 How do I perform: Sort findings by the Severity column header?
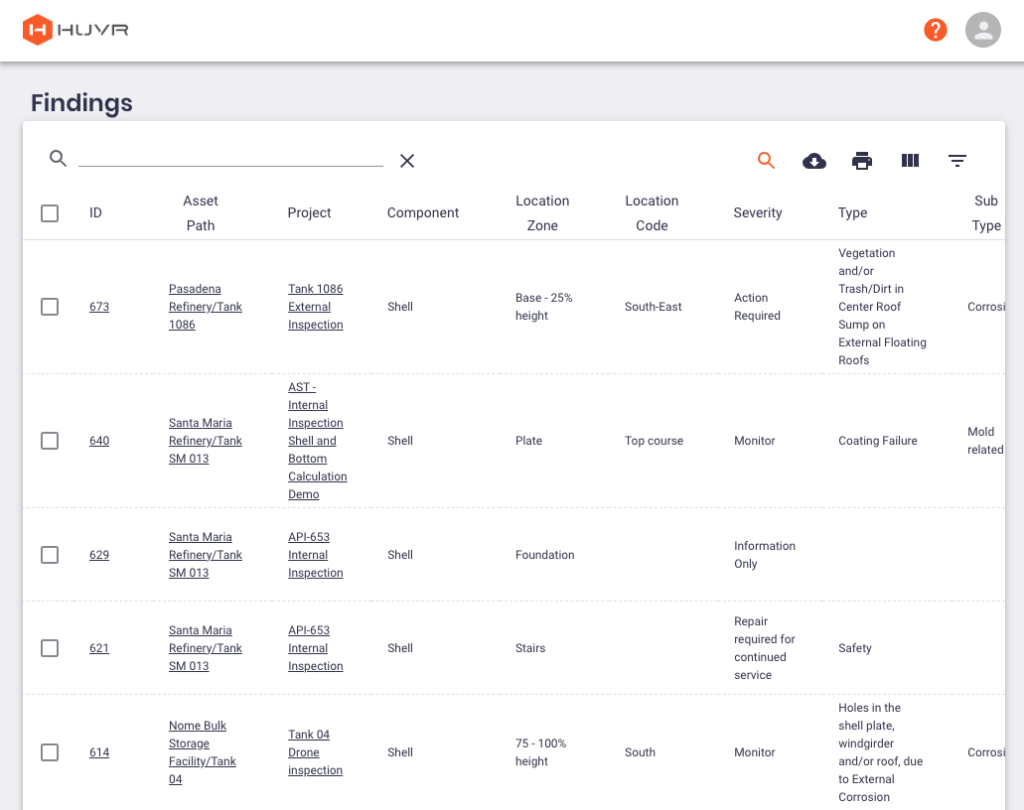click(x=757, y=213)
